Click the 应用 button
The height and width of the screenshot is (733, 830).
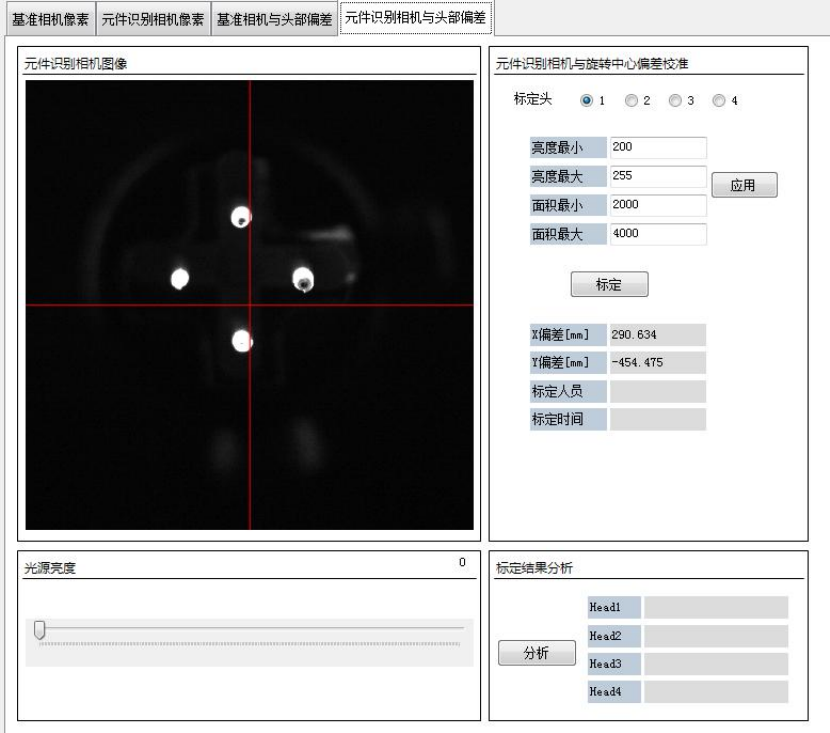point(744,185)
